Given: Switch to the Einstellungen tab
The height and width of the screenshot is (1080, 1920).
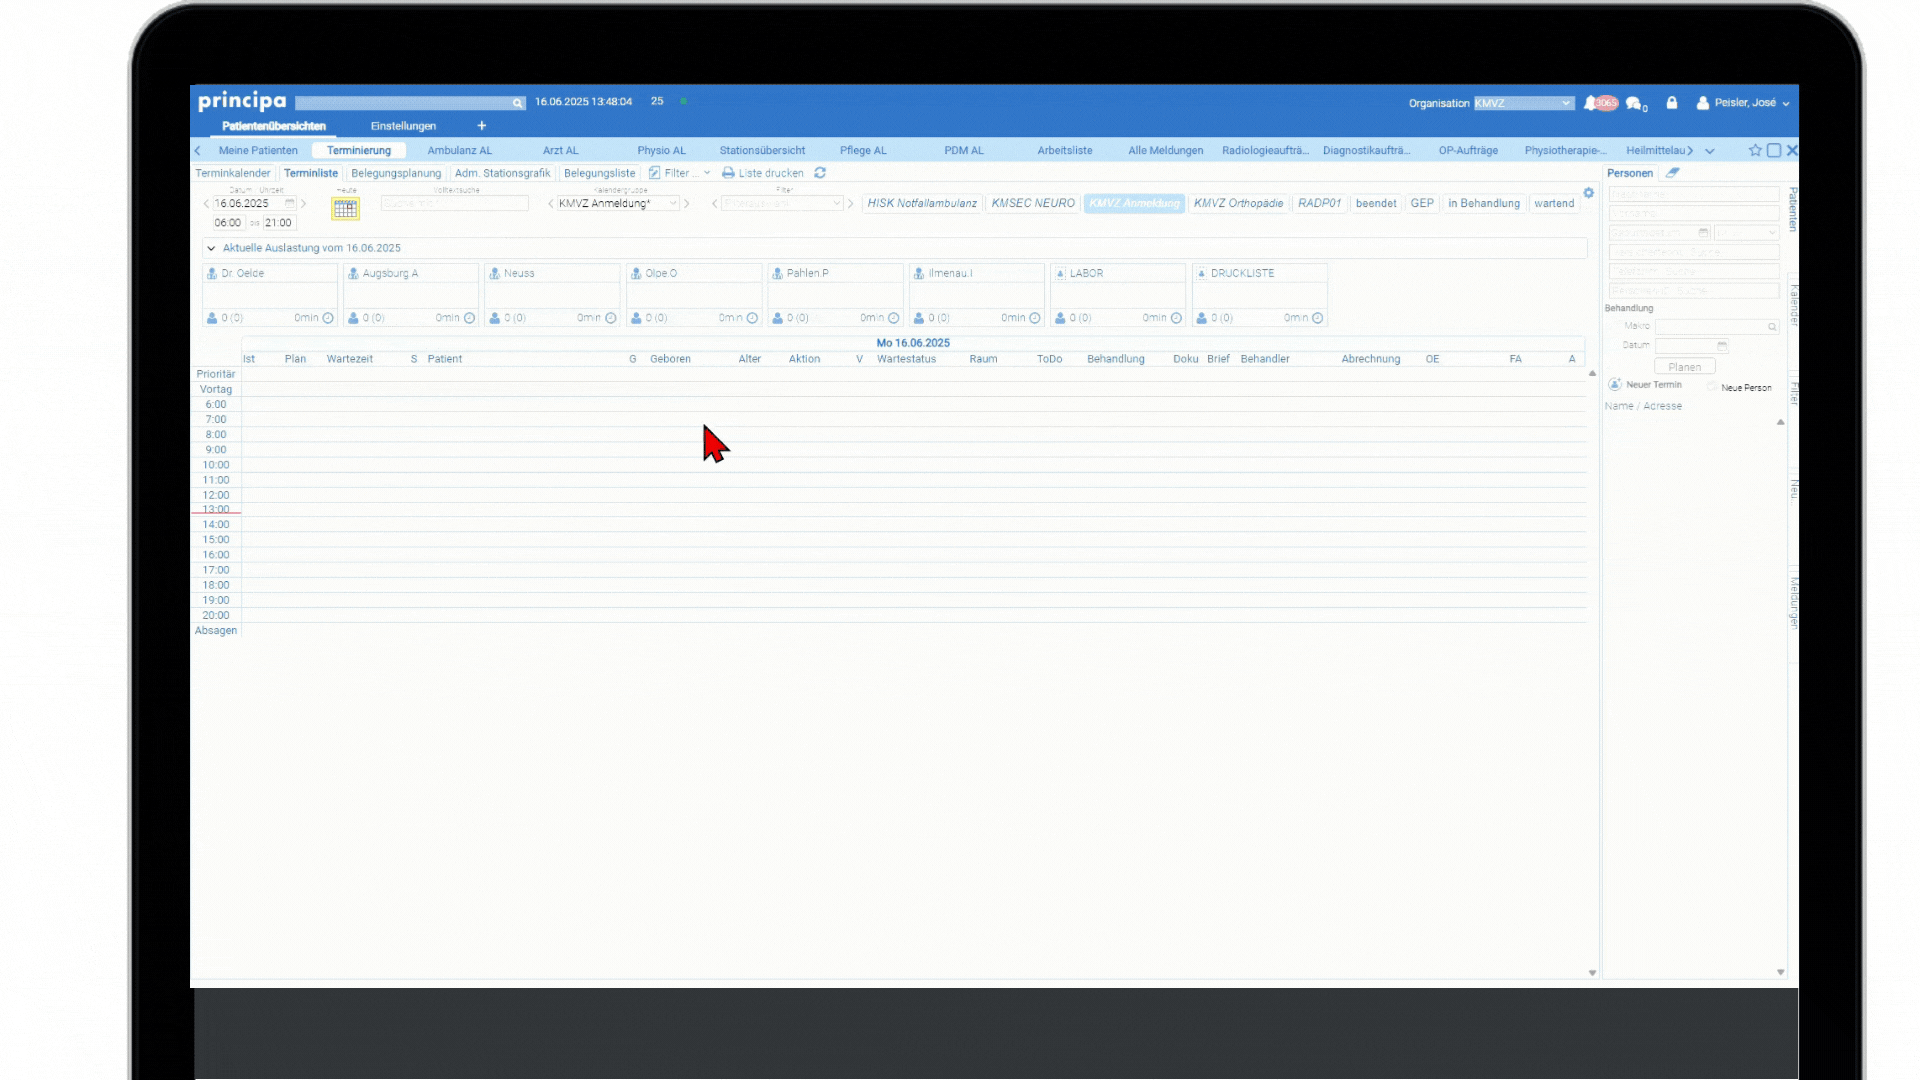Looking at the screenshot, I should [403, 126].
